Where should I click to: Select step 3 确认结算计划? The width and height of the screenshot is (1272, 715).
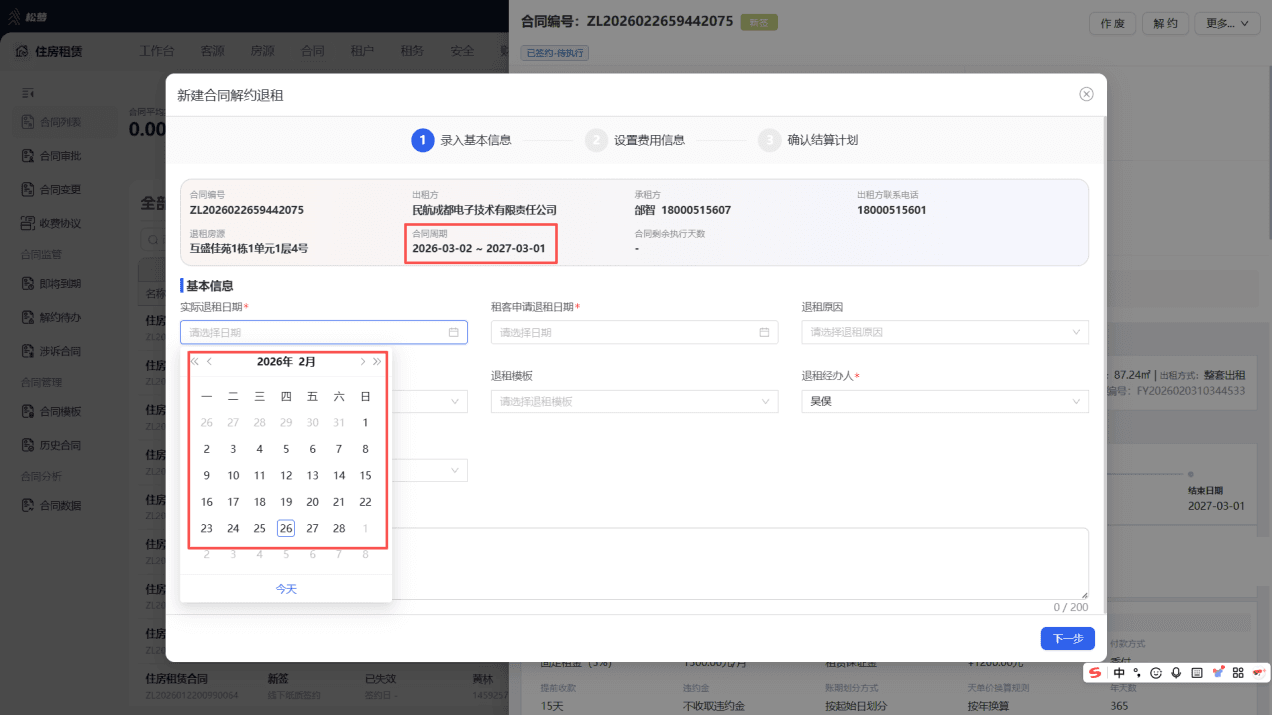click(808, 140)
